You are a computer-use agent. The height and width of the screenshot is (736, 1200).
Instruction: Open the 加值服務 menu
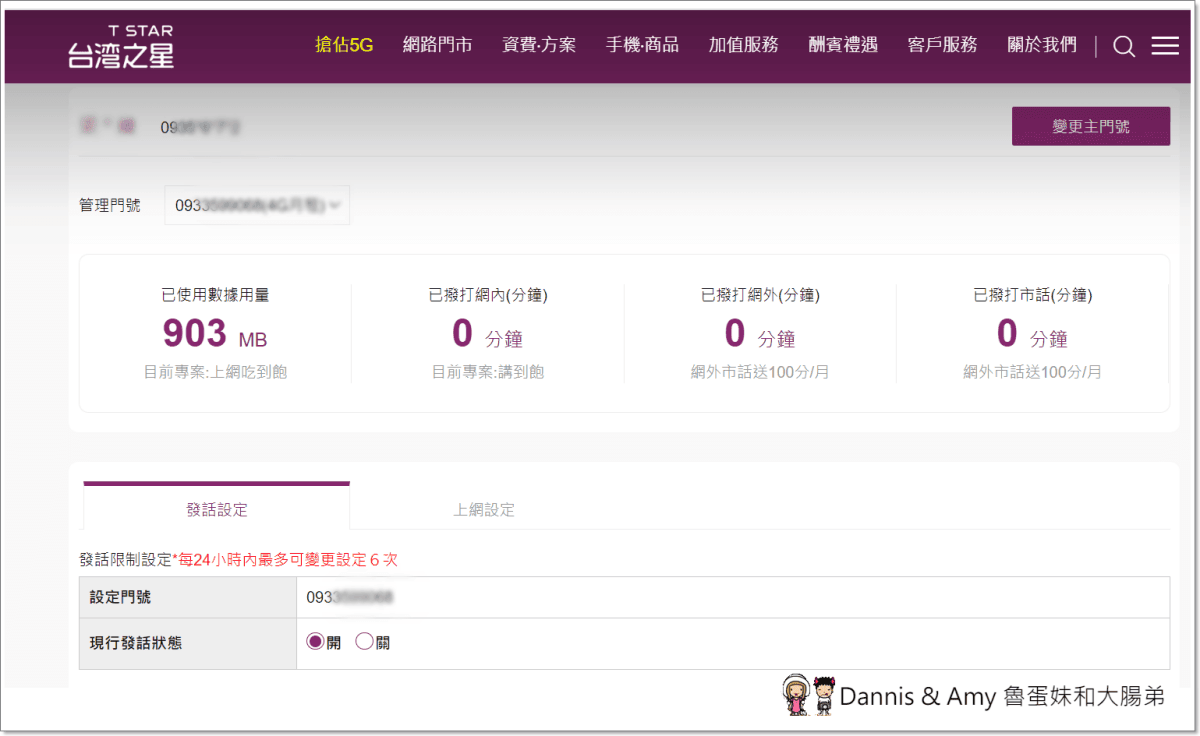point(744,45)
